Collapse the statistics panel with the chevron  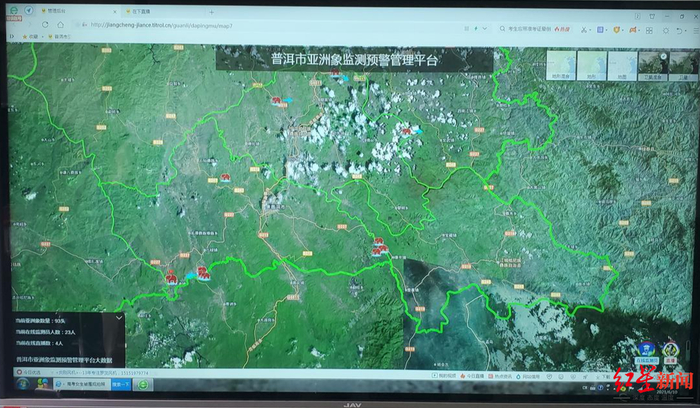click(119, 318)
